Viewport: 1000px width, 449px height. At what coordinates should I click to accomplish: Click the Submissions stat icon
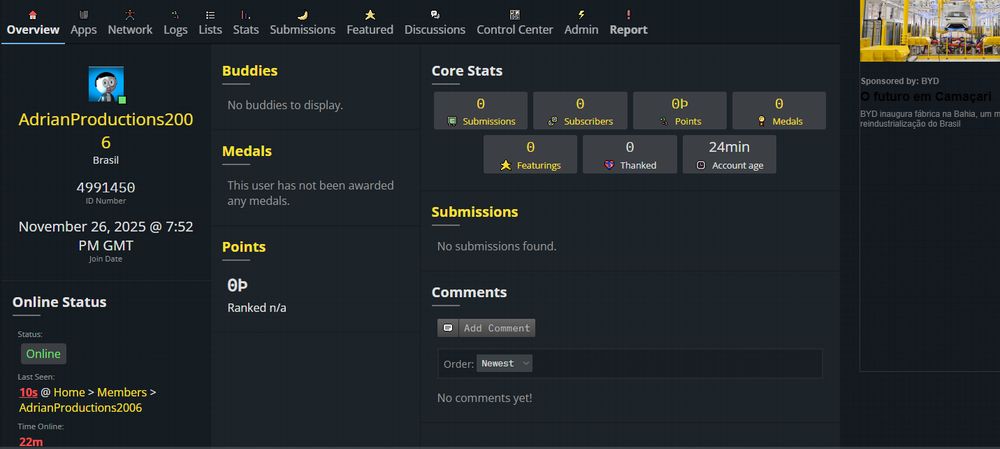point(452,121)
